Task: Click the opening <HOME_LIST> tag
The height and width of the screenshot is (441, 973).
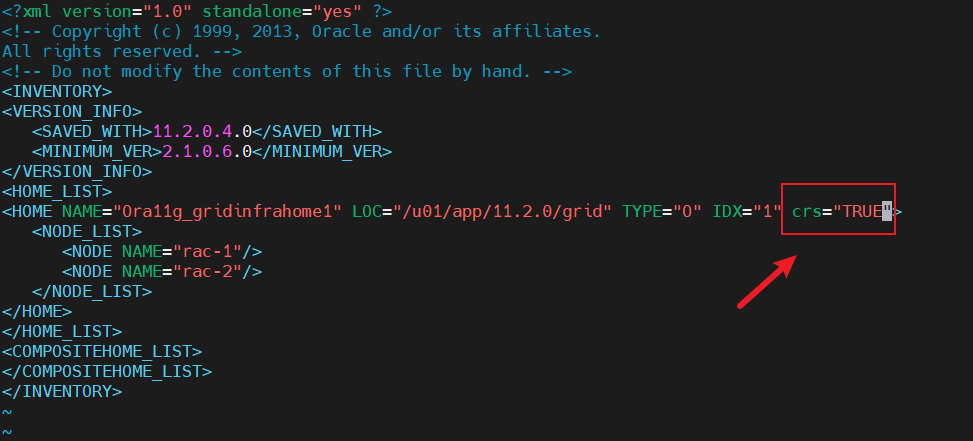Action: [57, 192]
